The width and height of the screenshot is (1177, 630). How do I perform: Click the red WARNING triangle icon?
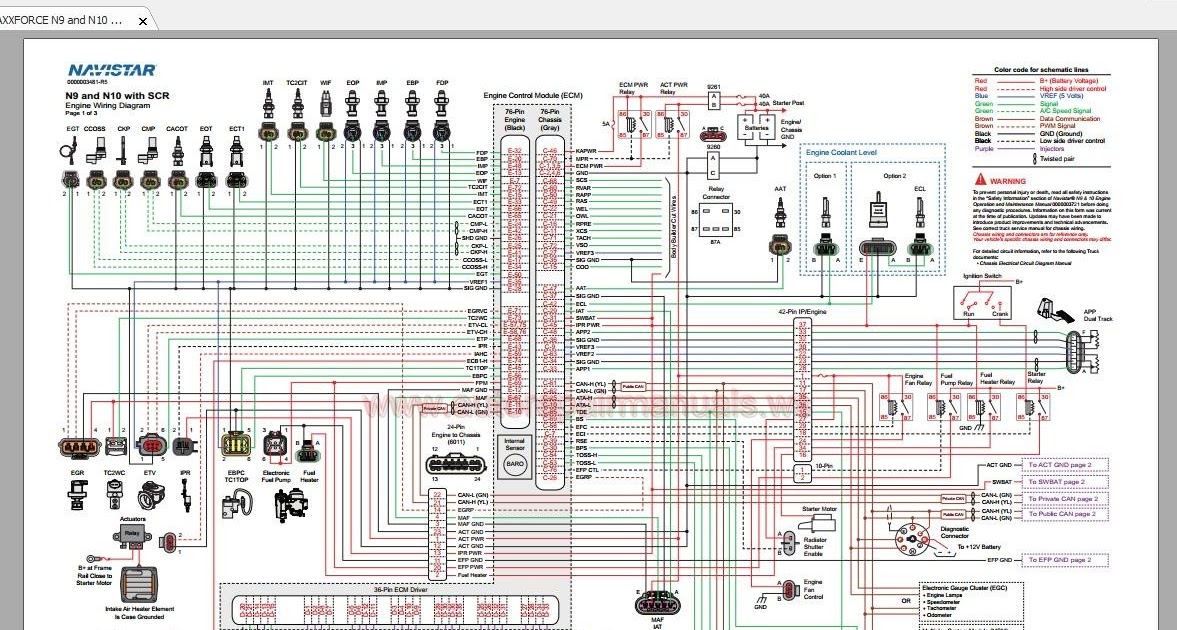[x=980, y=180]
